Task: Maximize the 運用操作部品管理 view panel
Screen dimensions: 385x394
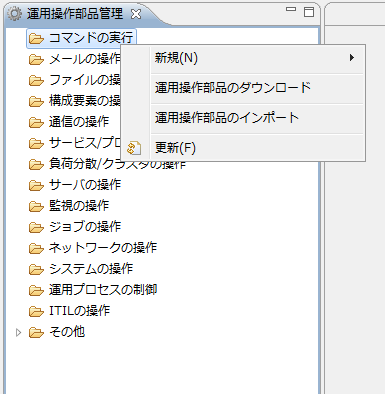Action: click(x=309, y=12)
